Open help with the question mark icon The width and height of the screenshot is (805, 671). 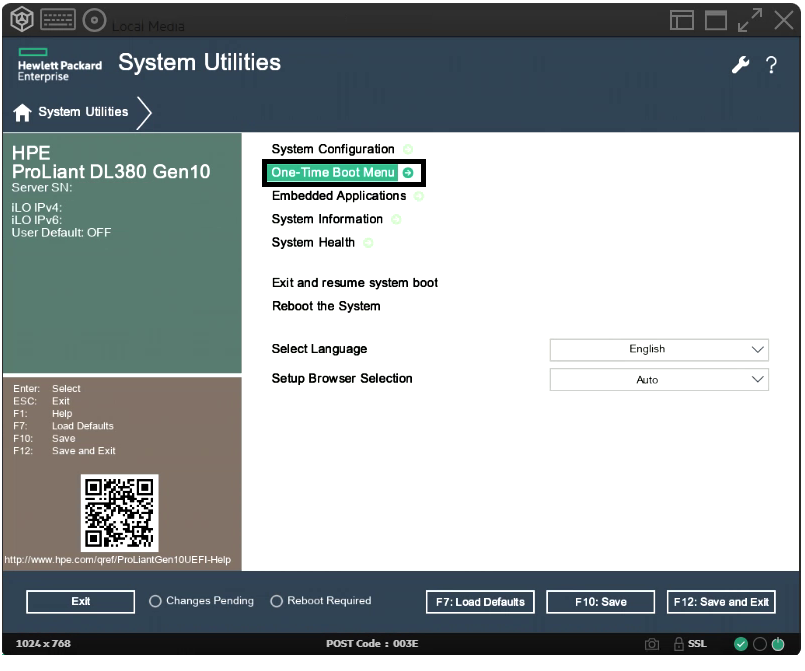click(x=772, y=65)
